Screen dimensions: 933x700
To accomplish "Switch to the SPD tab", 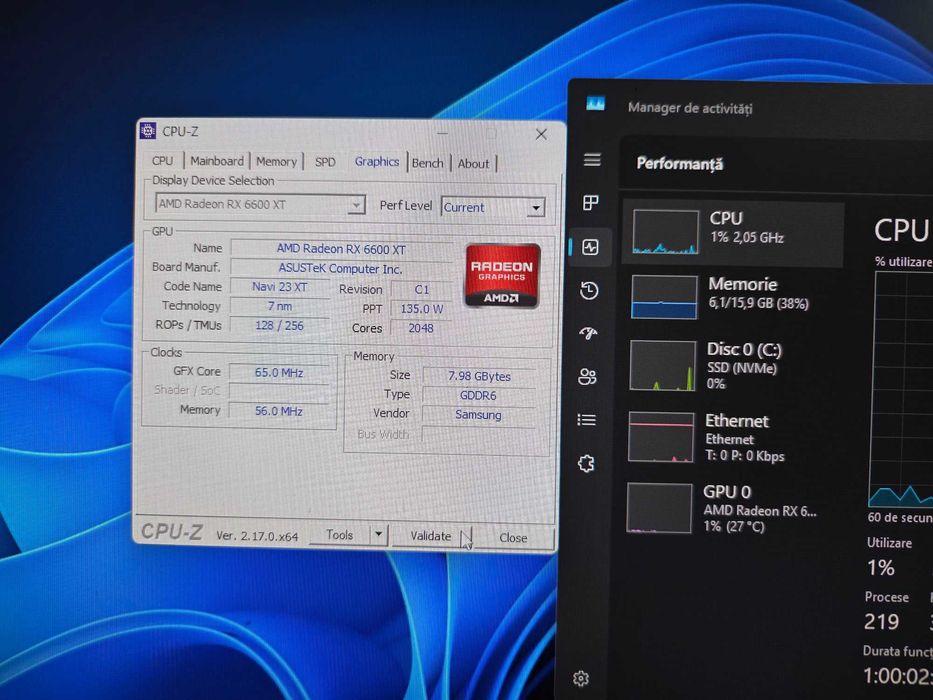I will (x=325, y=162).
